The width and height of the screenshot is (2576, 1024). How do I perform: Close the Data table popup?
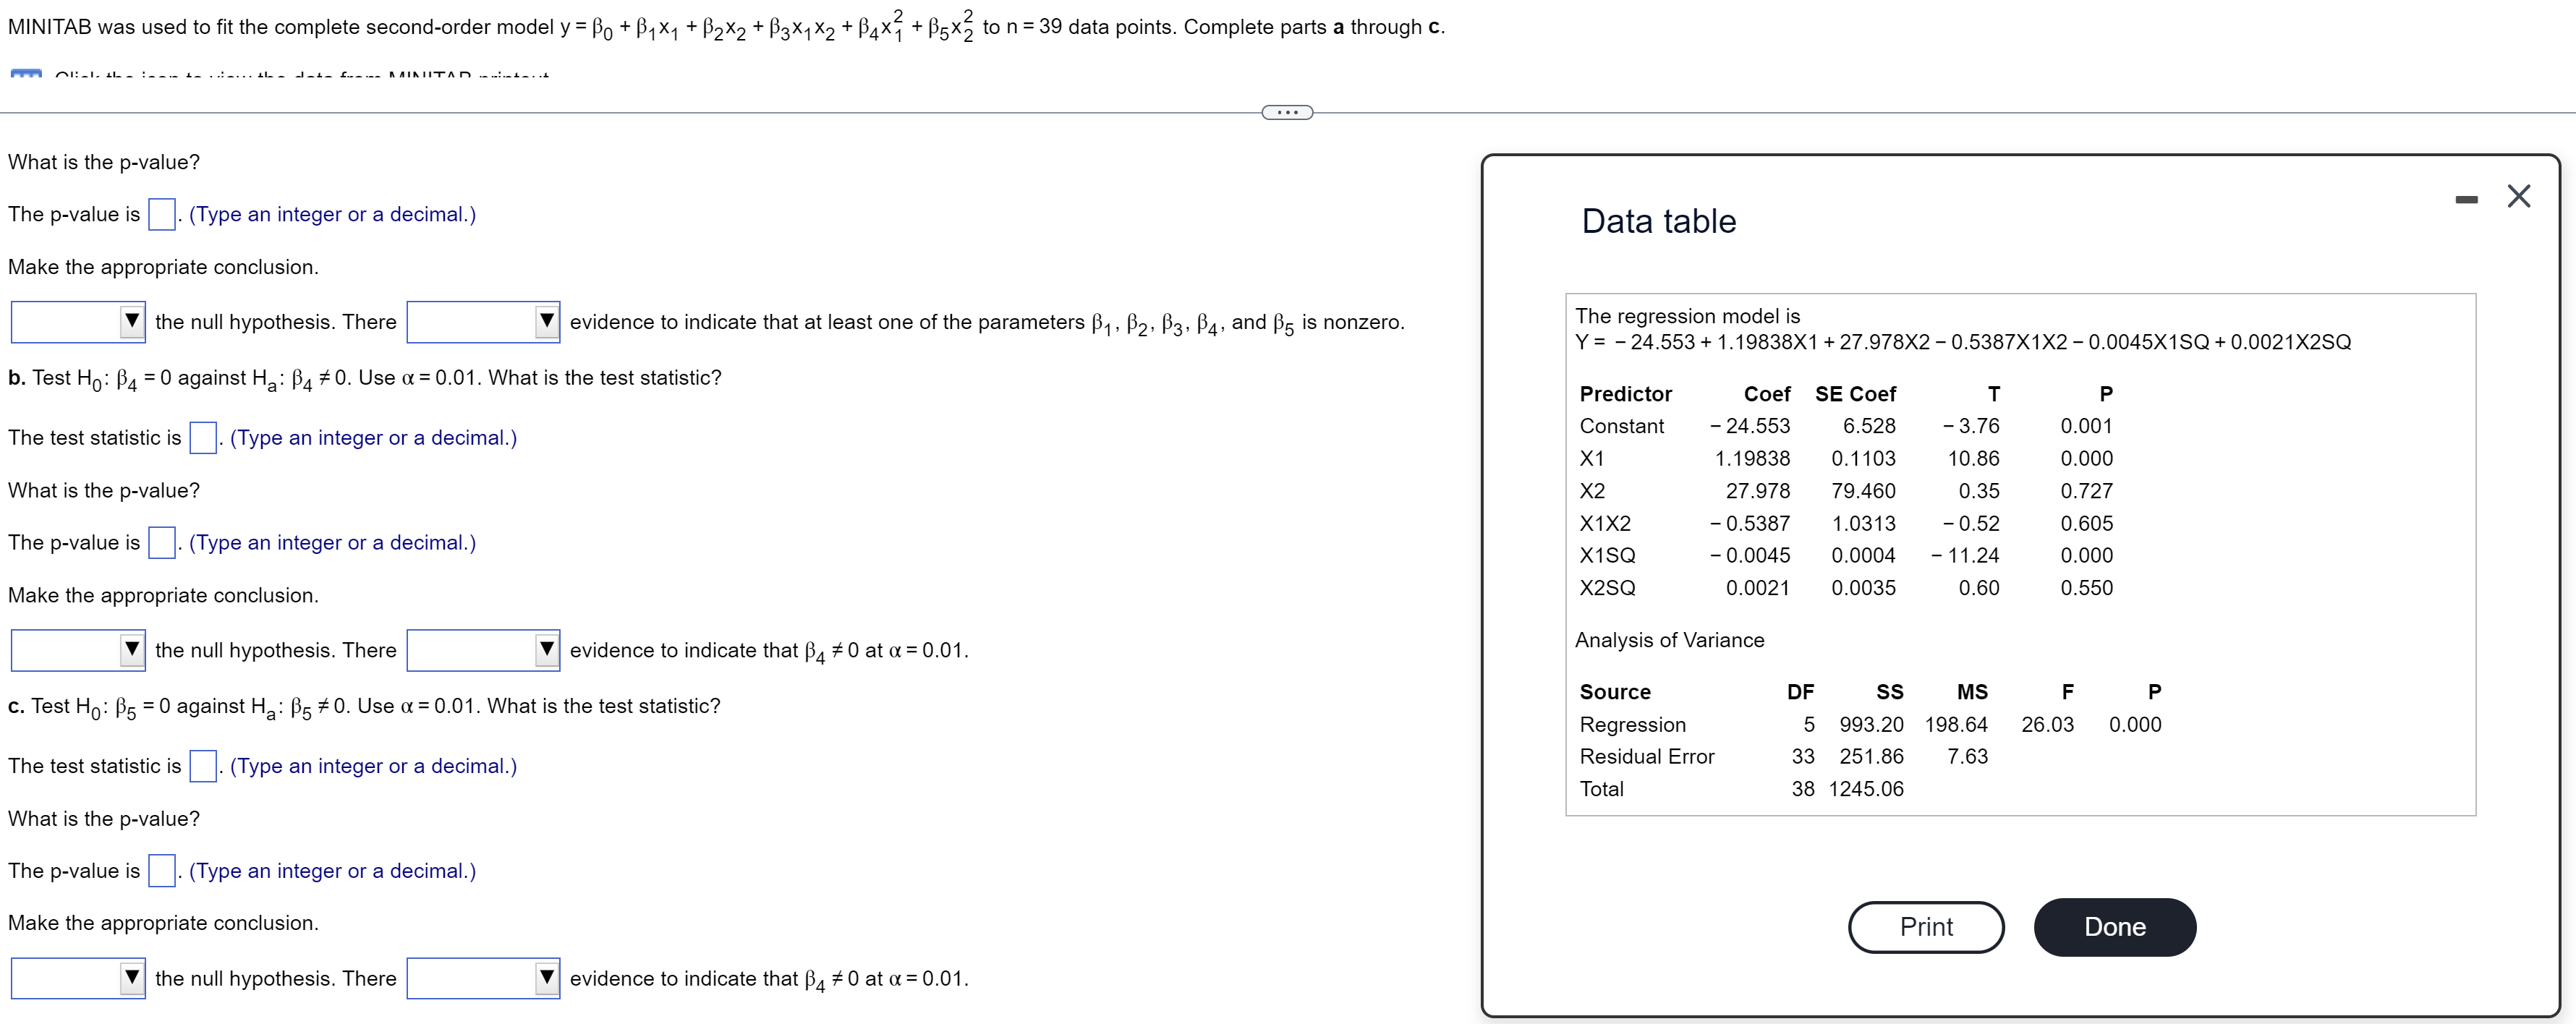point(2520,196)
